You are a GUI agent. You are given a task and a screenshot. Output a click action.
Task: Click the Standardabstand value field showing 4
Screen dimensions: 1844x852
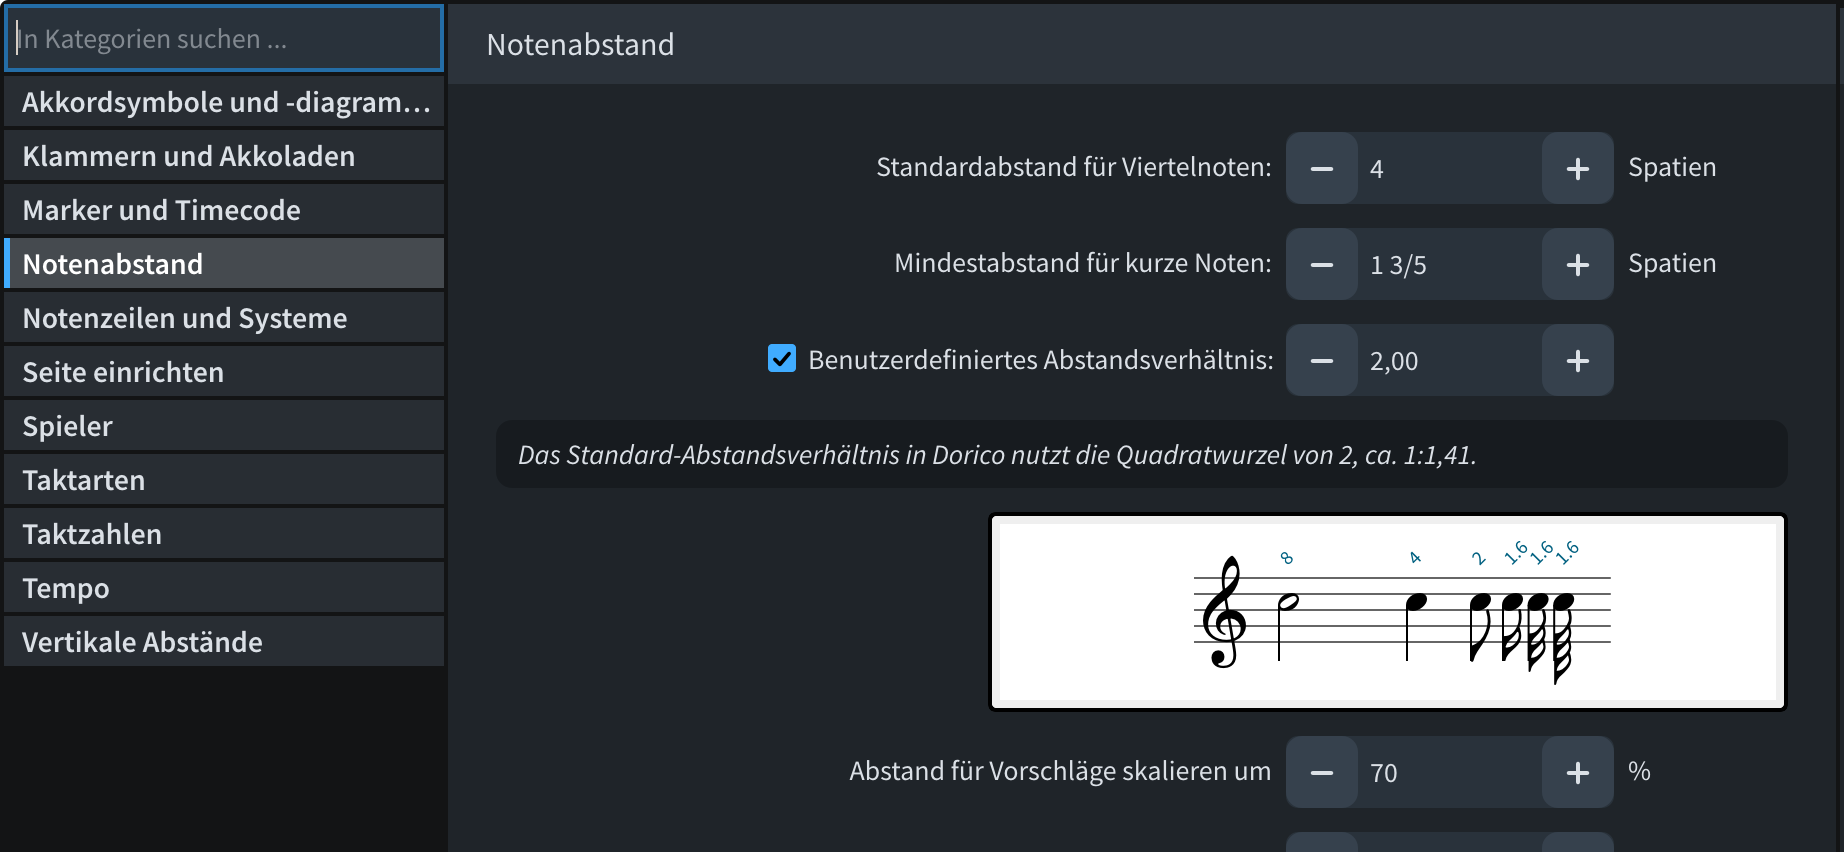coord(1448,169)
